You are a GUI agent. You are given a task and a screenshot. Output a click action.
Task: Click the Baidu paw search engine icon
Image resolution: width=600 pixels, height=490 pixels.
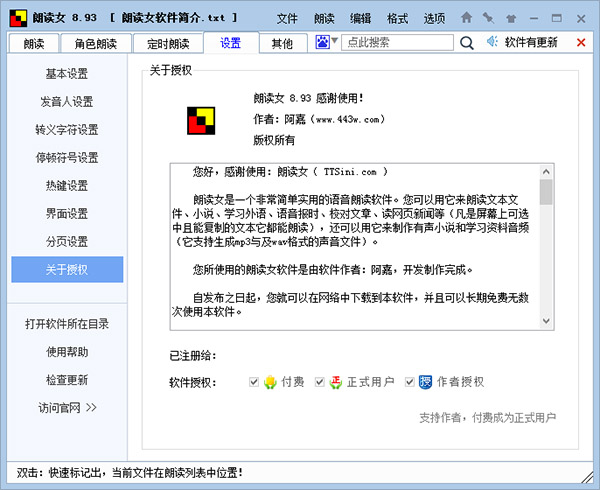(322, 42)
